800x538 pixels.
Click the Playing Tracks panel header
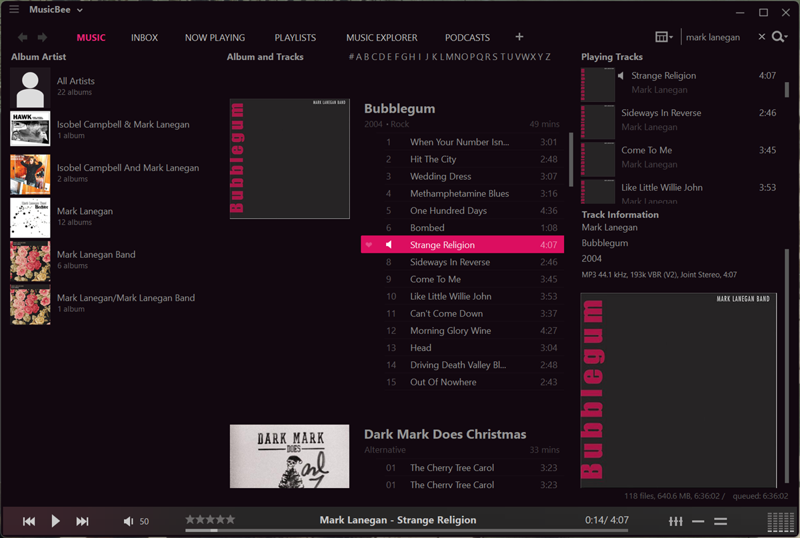pyautogui.click(x=612, y=57)
